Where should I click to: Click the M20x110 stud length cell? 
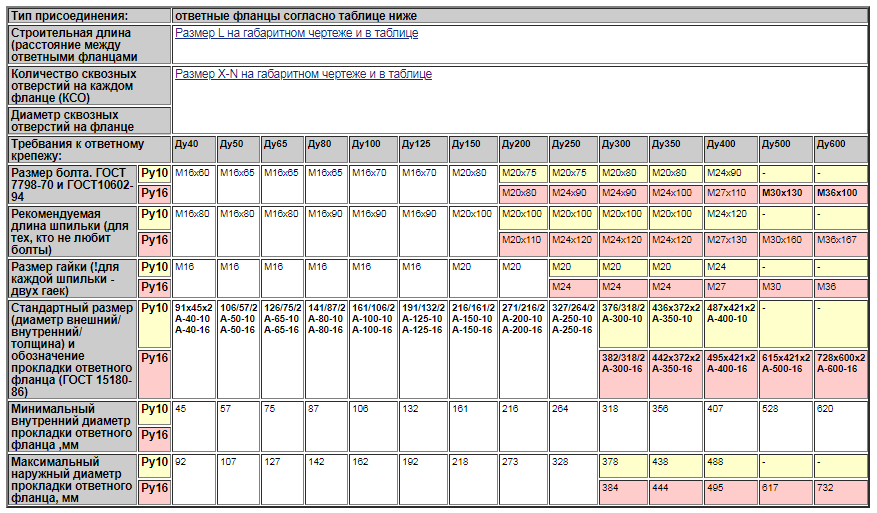tap(523, 244)
